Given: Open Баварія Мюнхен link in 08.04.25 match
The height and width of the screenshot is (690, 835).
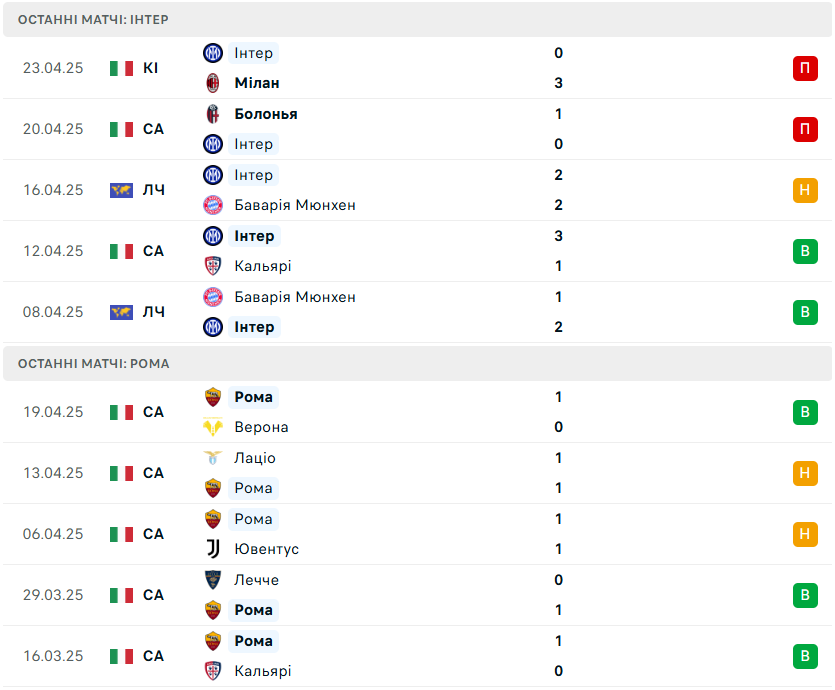Looking at the screenshot, I should pos(295,297).
